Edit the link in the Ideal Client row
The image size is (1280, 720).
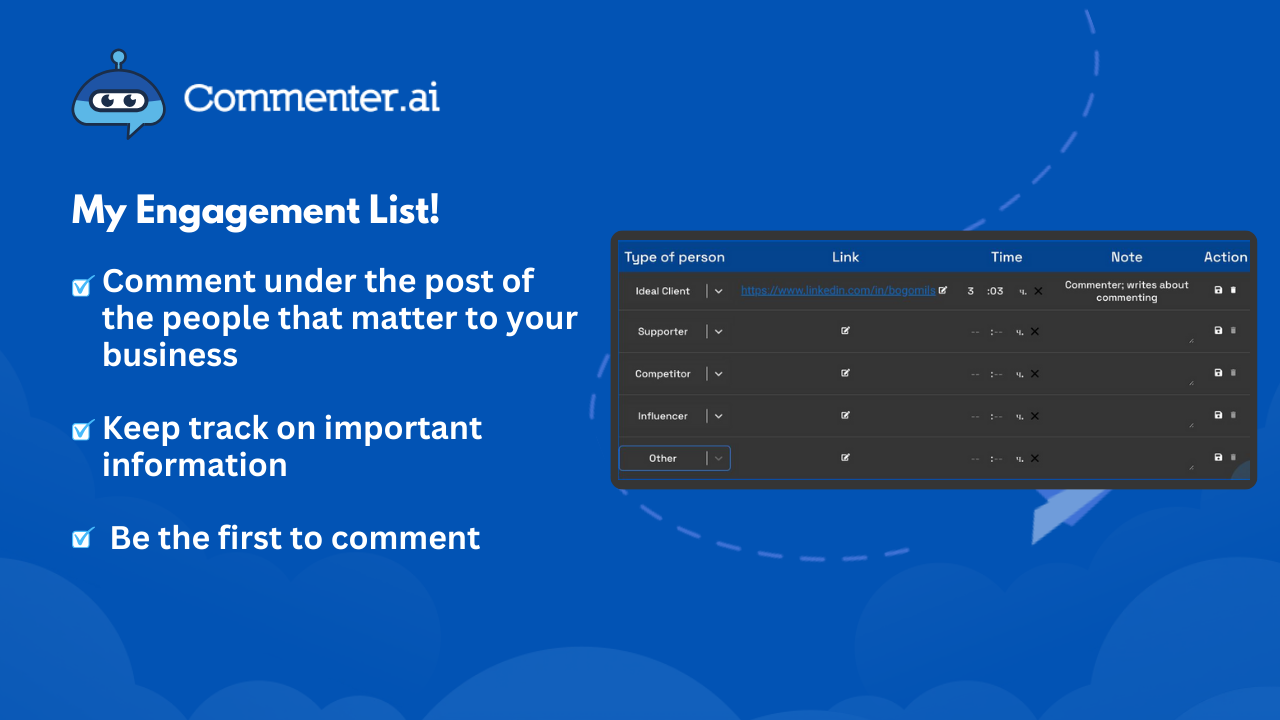(x=943, y=290)
